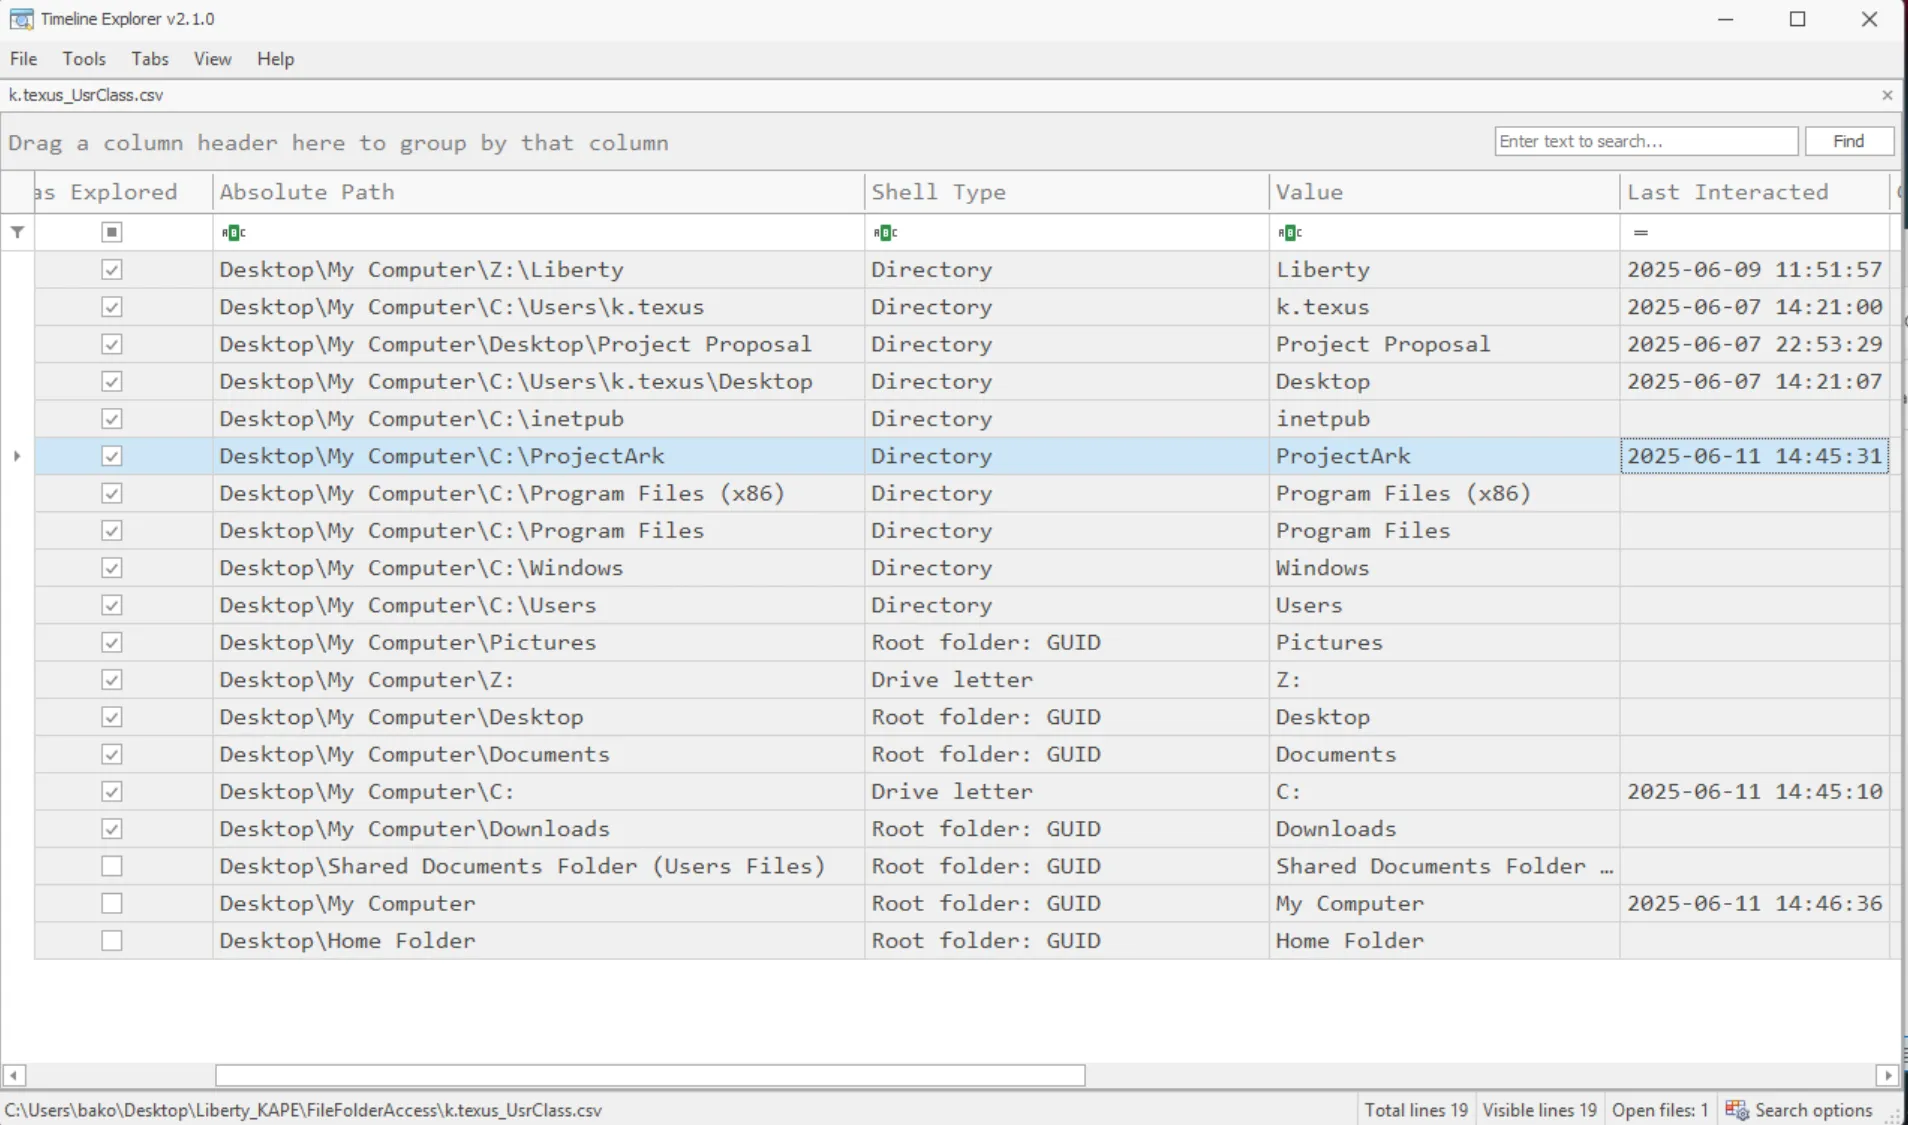Screen dimensions: 1908x1125
Task: Uncheck the C:\Users\k.texus row checkbox
Action: click(x=112, y=307)
